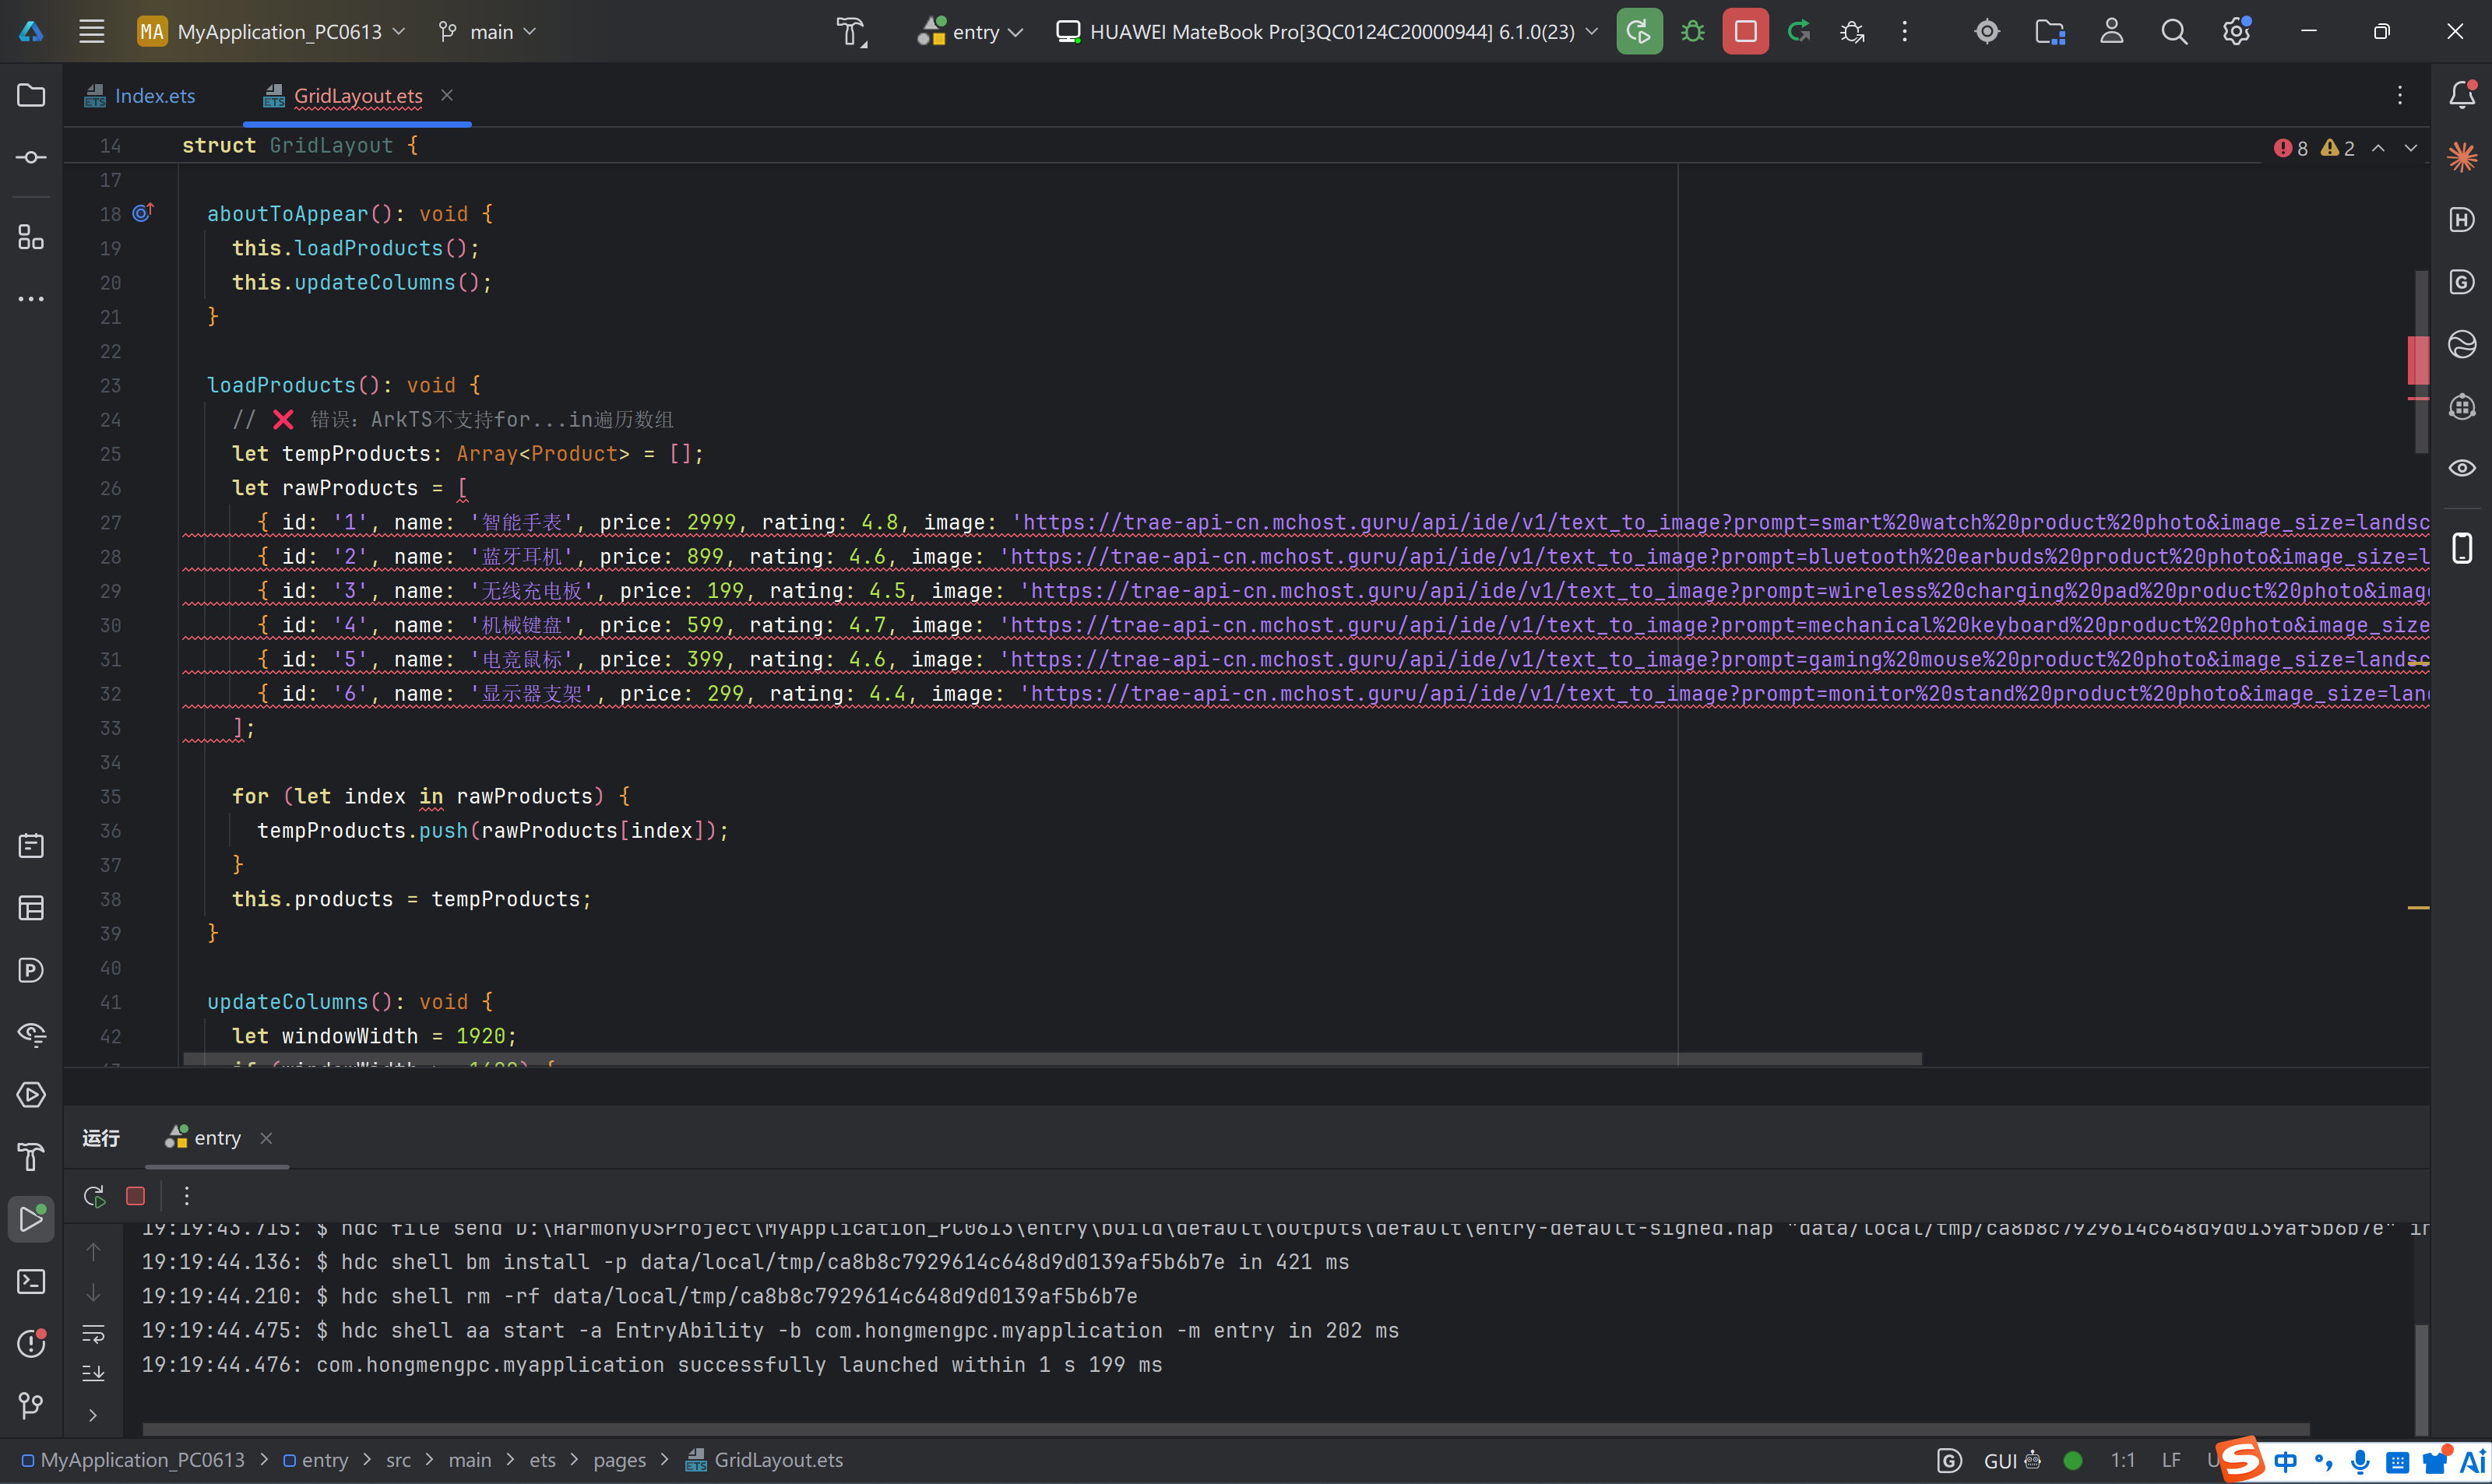Stop the running application
Screen dimensions: 2492x1484
pyautogui.click(x=1745, y=31)
